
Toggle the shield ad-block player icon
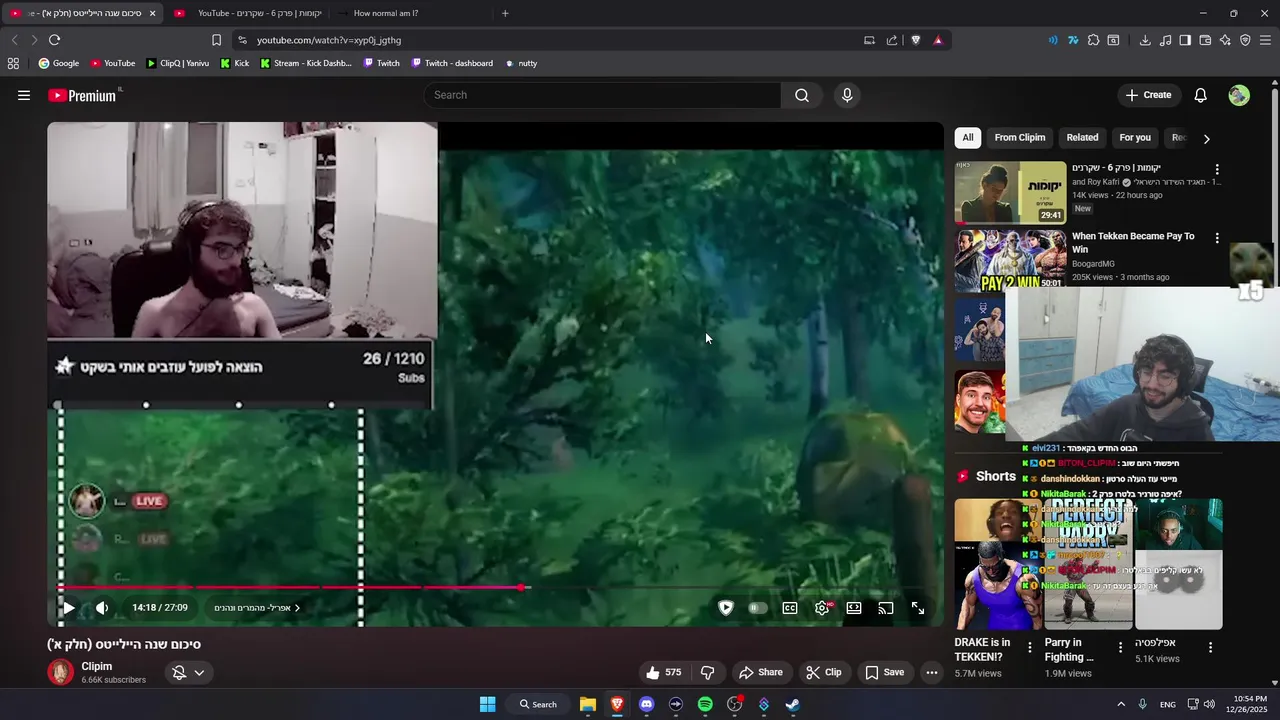[x=726, y=607]
